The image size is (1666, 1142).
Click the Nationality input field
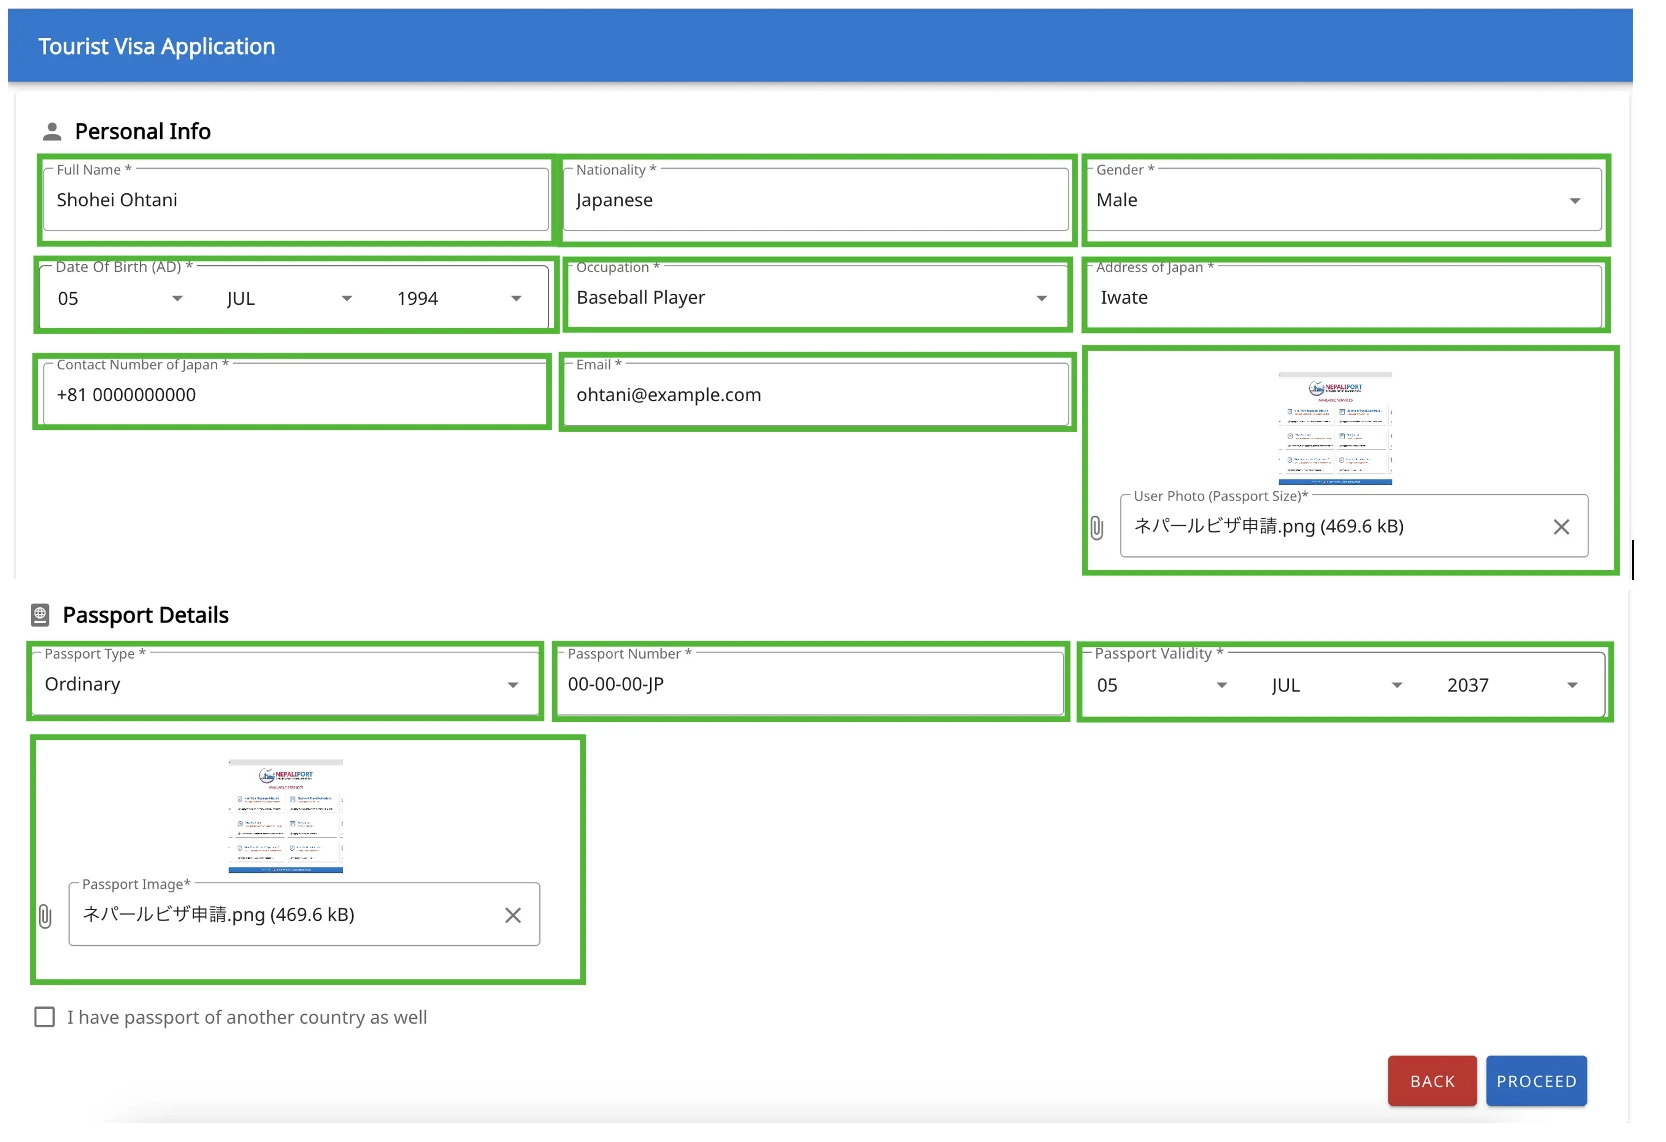tap(816, 200)
